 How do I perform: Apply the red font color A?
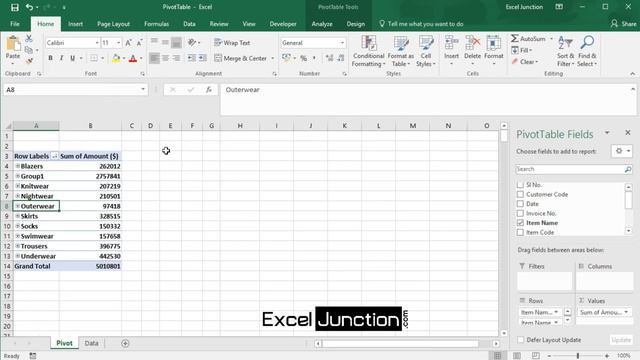(133, 58)
